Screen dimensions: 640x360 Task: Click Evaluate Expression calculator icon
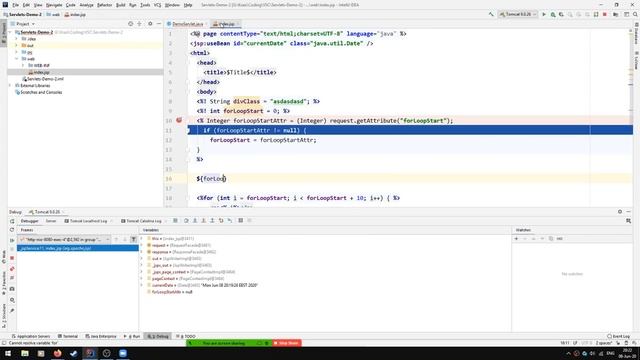point(240,221)
